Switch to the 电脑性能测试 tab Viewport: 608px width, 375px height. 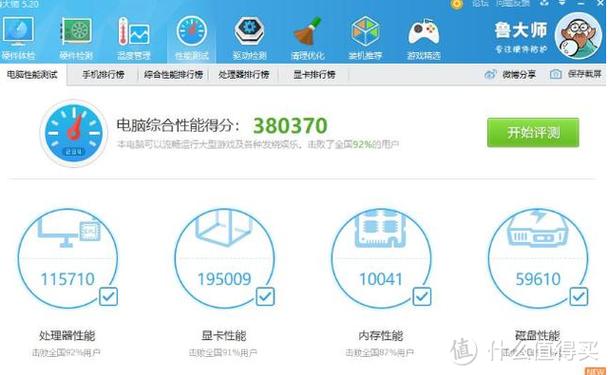pos(33,74)
